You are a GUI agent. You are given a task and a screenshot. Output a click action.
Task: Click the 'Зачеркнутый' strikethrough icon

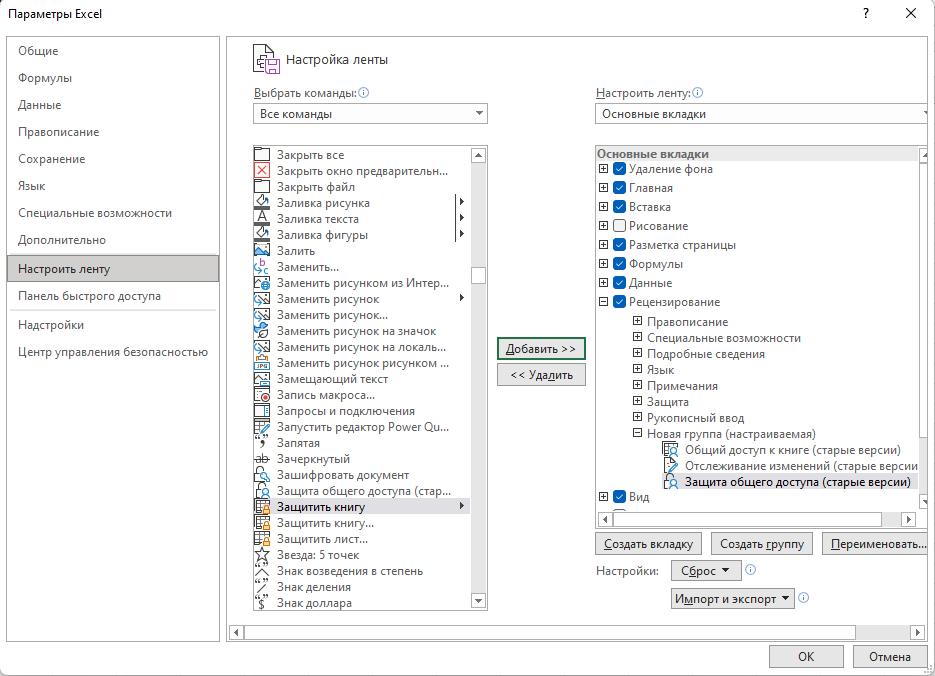262,459
